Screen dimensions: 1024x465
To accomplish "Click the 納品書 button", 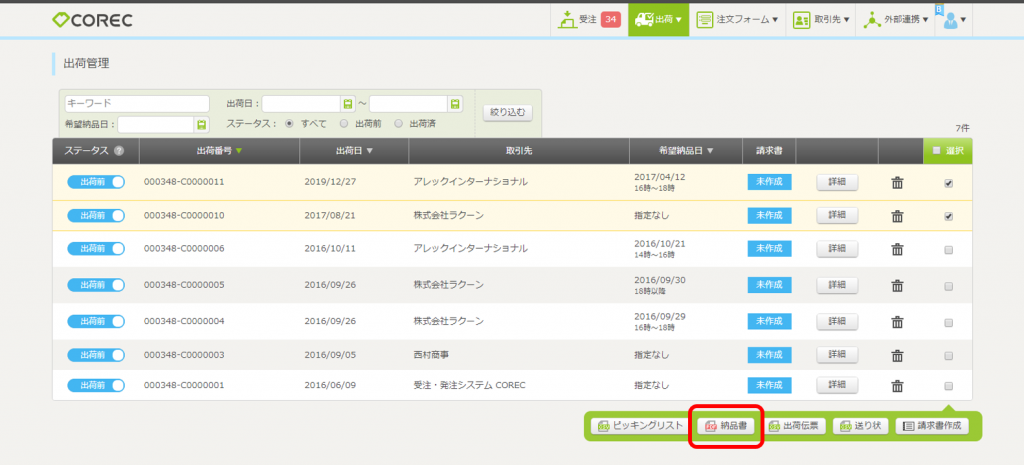I will [727, 426].
